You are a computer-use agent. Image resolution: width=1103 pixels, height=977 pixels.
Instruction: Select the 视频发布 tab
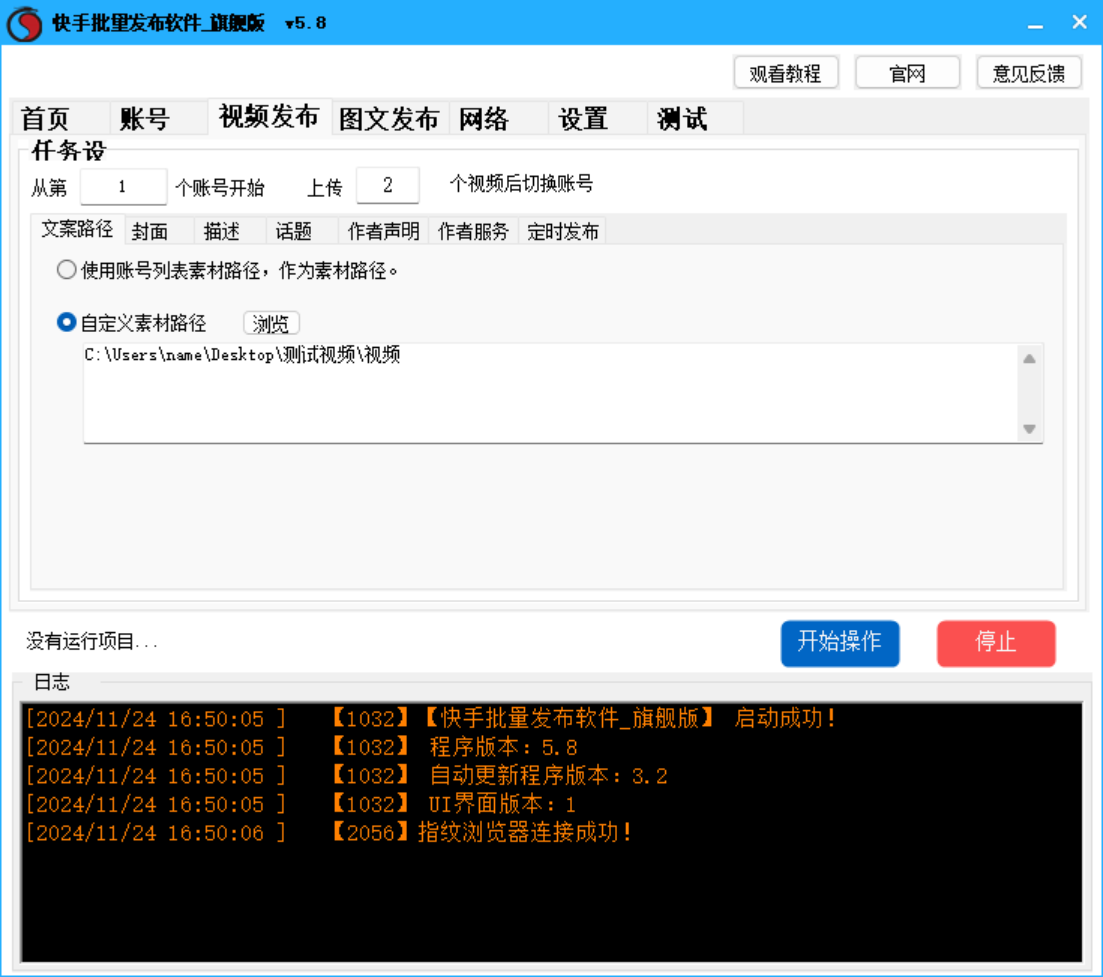pyautogui.click(x=269, y=116)
